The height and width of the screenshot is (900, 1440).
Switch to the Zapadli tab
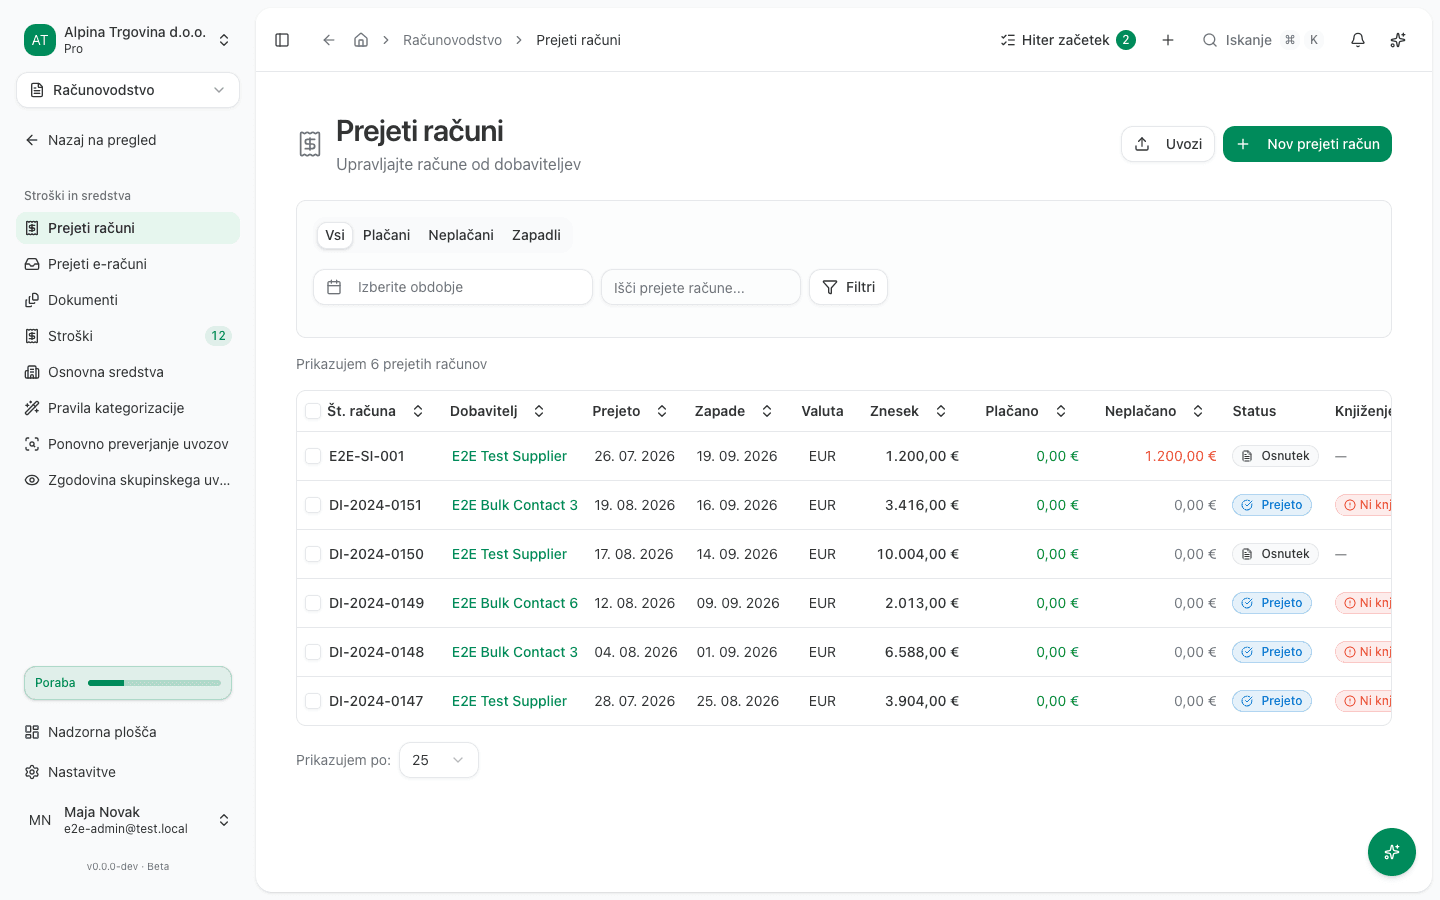[536, 235]
